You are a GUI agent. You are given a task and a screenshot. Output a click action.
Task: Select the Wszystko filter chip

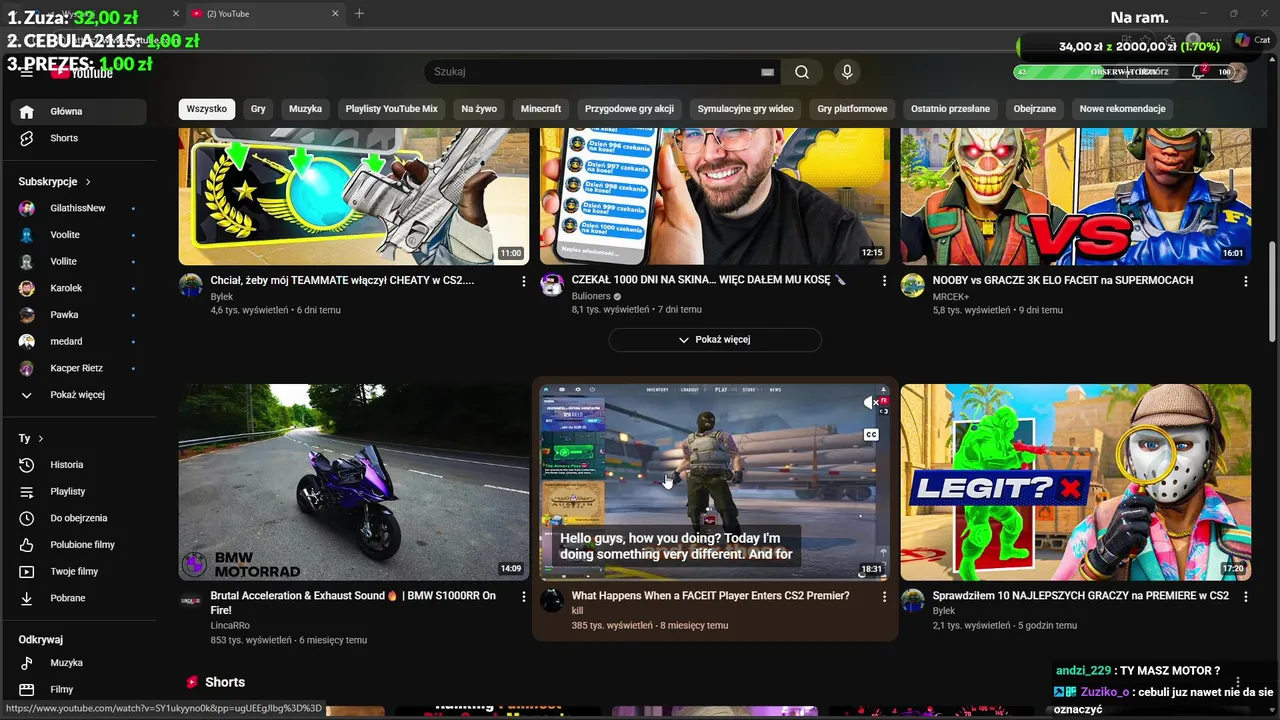[207, 109]
